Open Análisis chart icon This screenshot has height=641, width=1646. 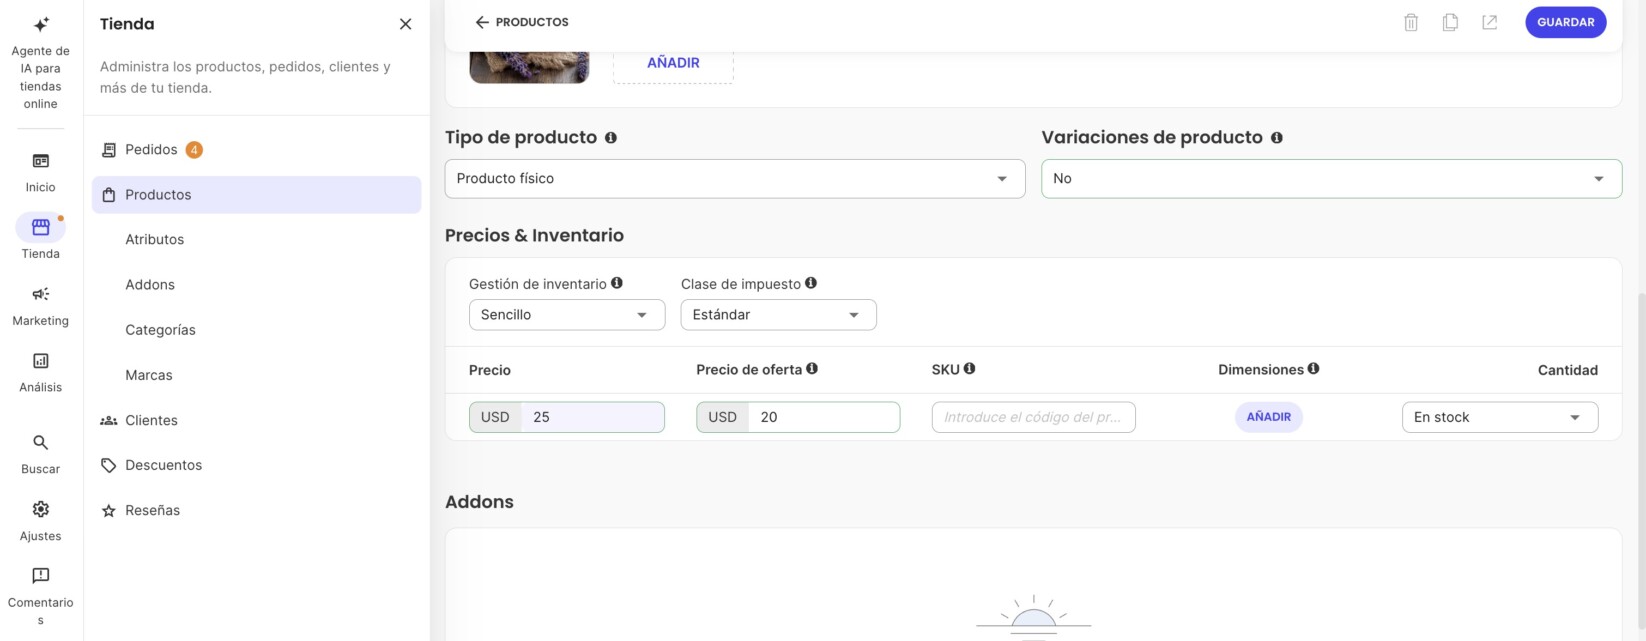point(41,361)
